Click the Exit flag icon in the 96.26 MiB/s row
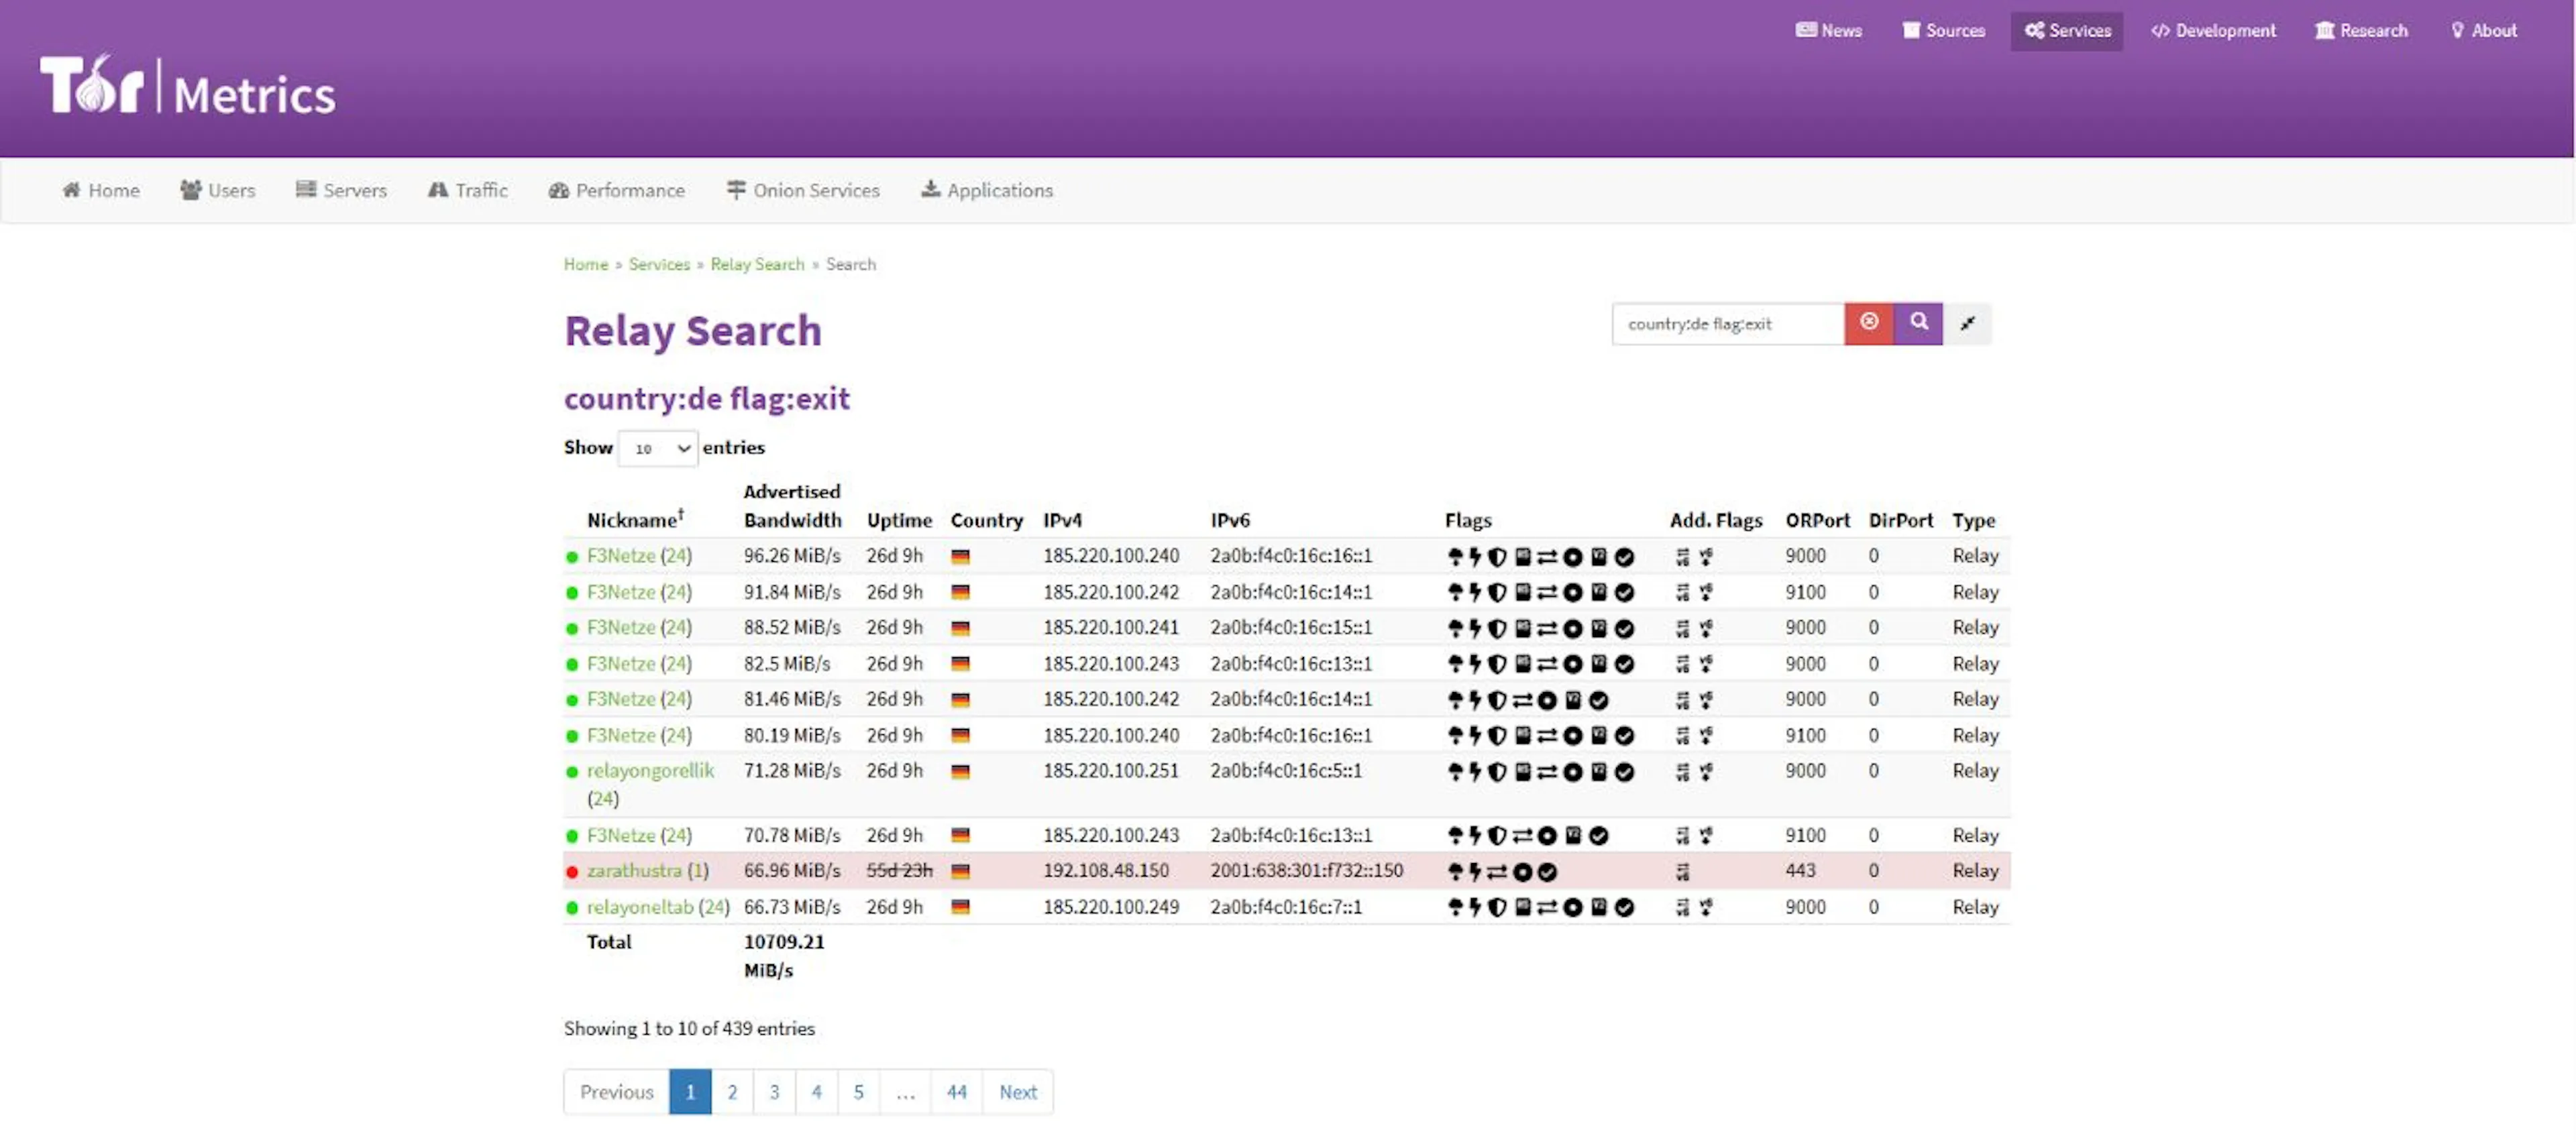2576x1142 pixels. click(x=1455, y=557)
